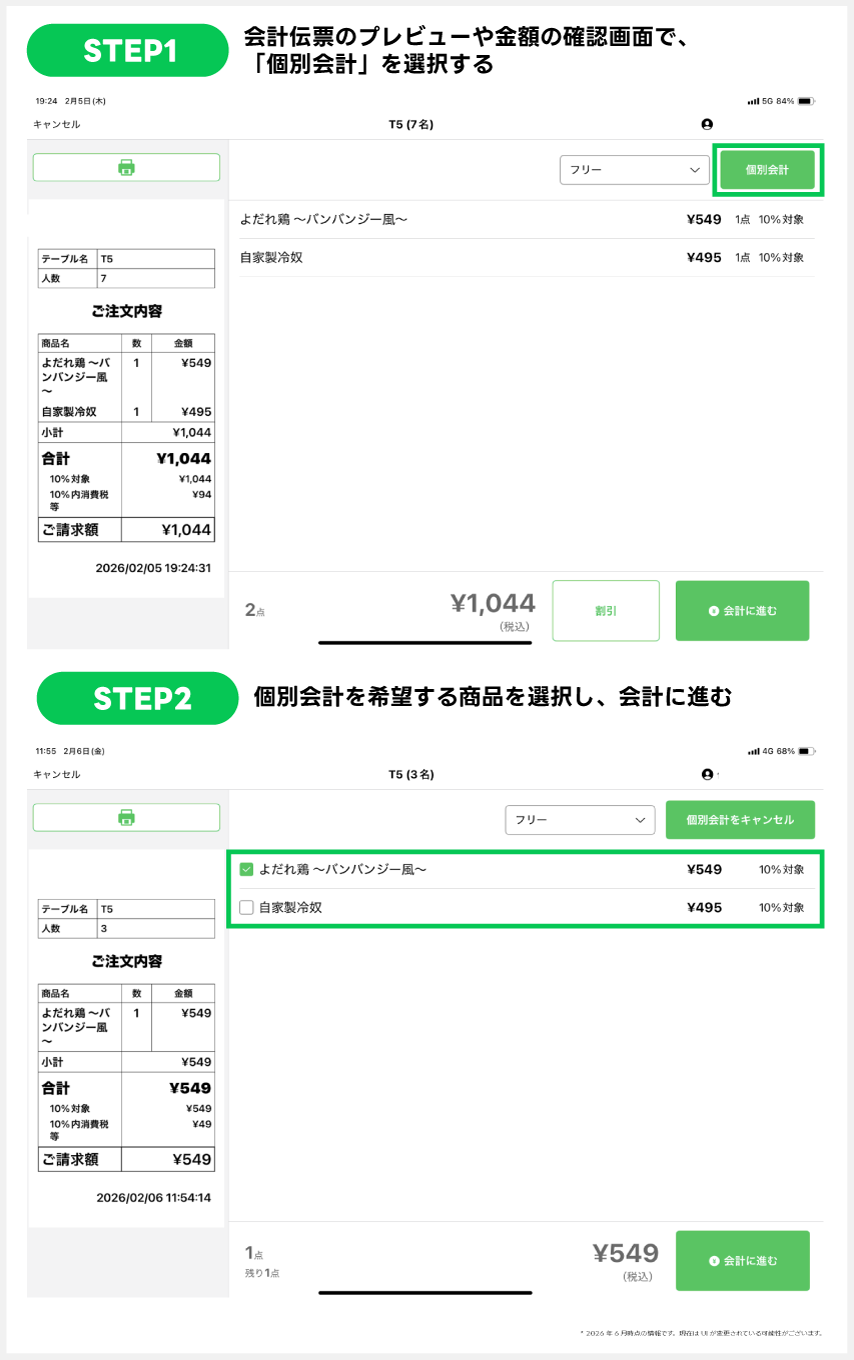This screenshot has width=854, height=1360.
Task: Select よだれ鶏 row showing 1点 10%対象
Action: pyautogui.click(x=527, y=219)
